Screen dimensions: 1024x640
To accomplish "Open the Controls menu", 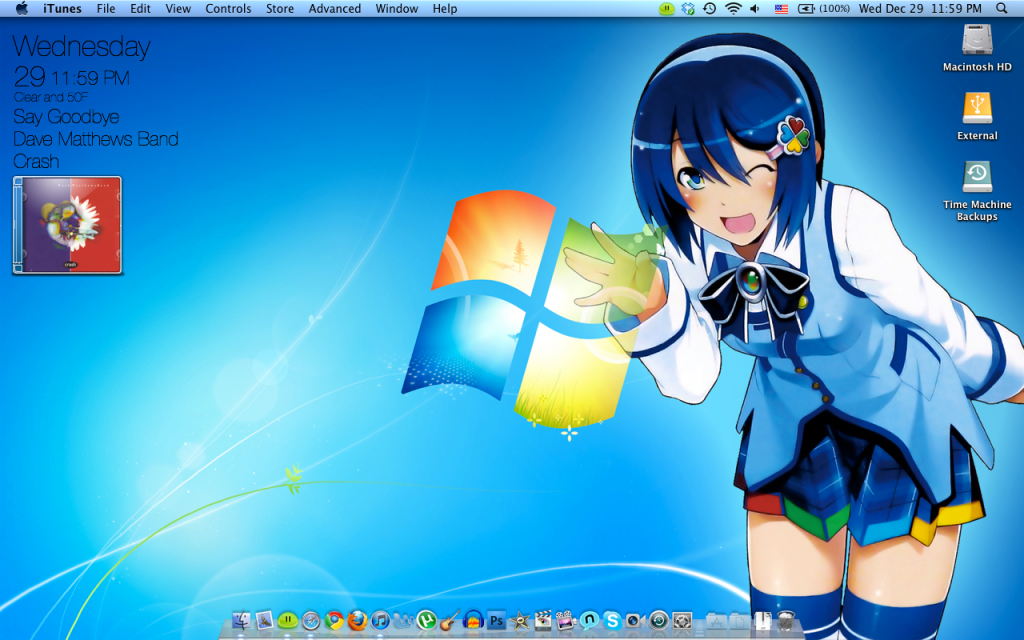I will pyautogui.click(x=229, y=8).
